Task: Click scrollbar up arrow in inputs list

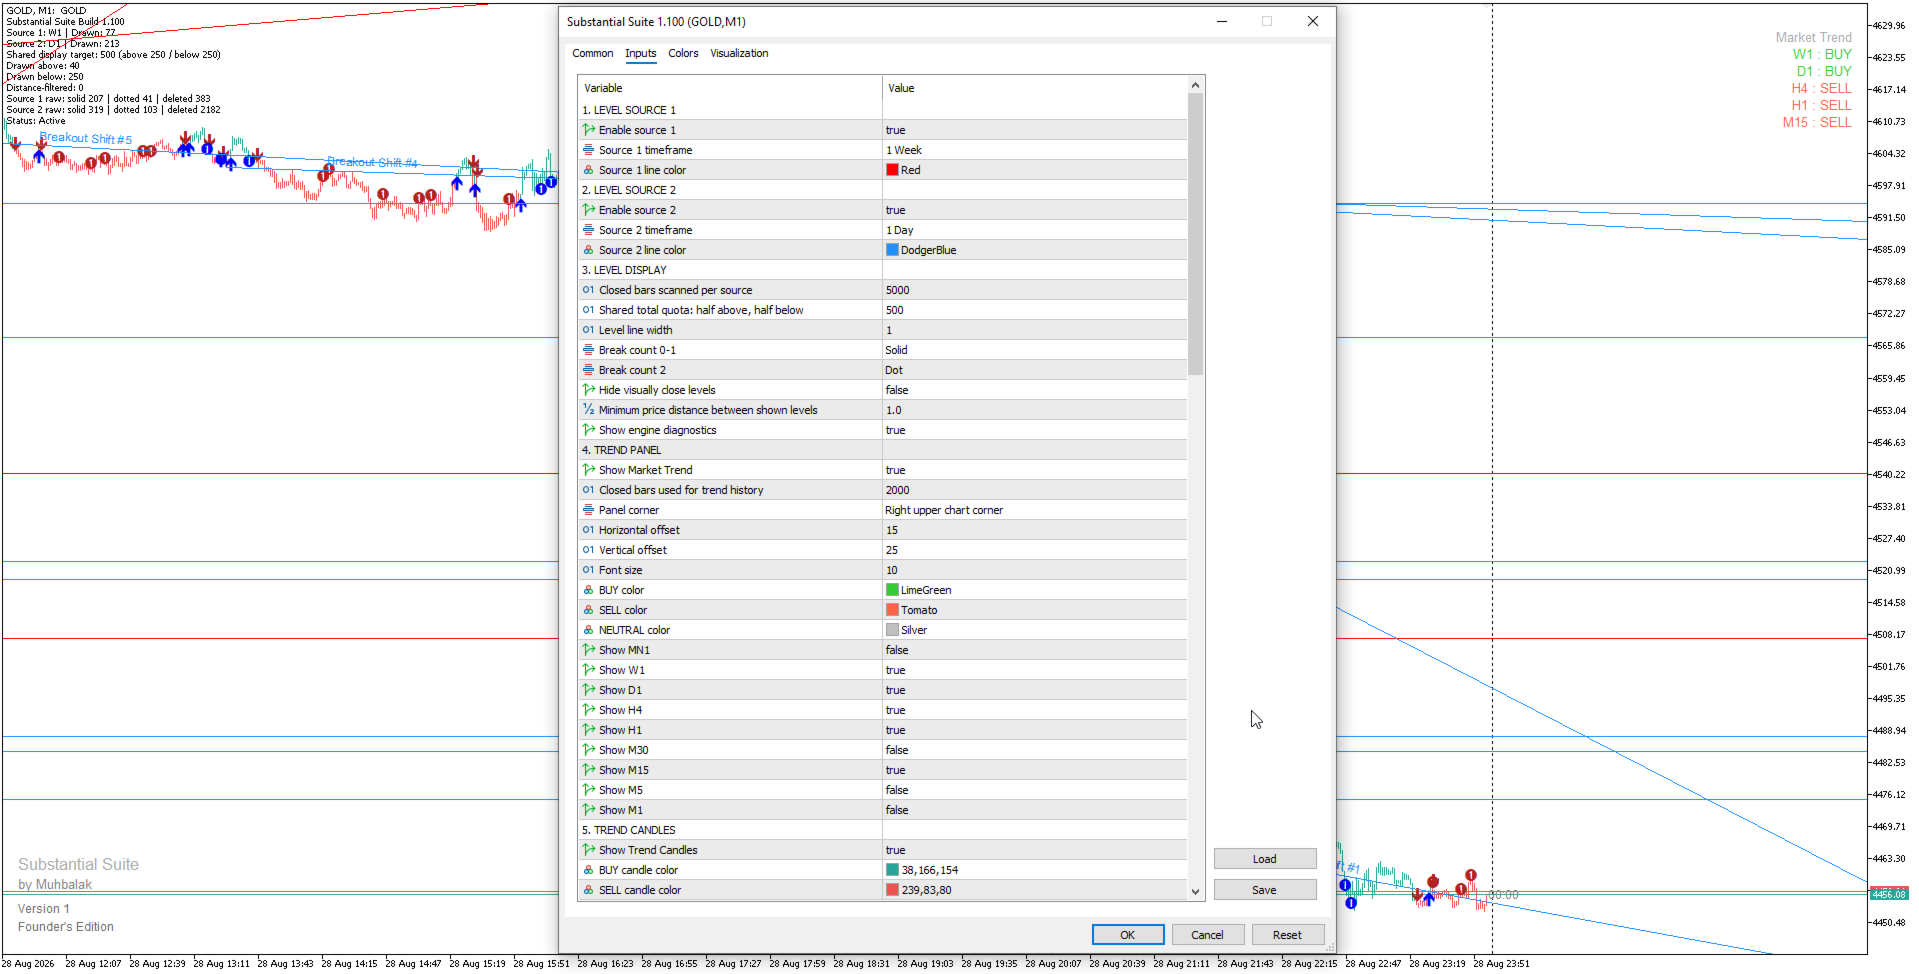Action: point(1195,85)
